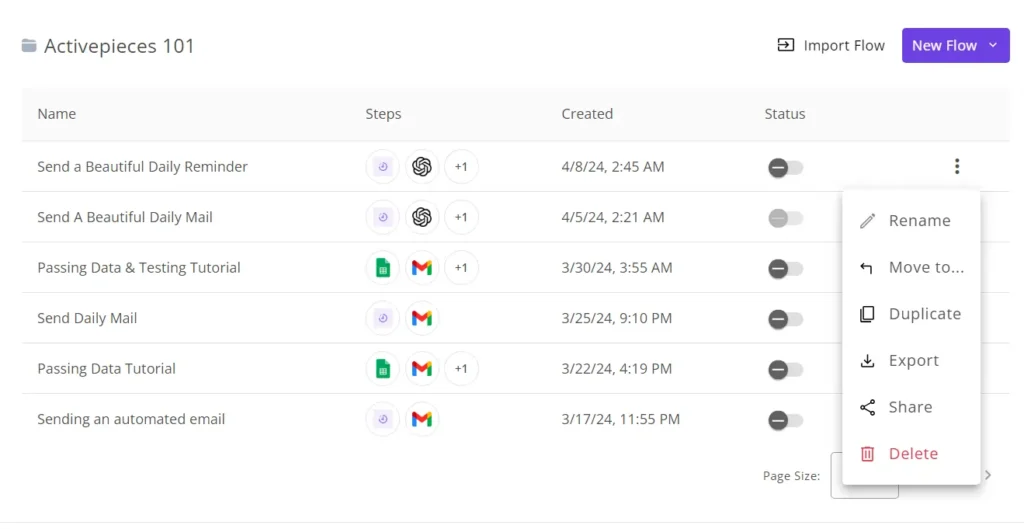Click the +1 steps badge in Passing Data Tutorial row

click(461, 369)
